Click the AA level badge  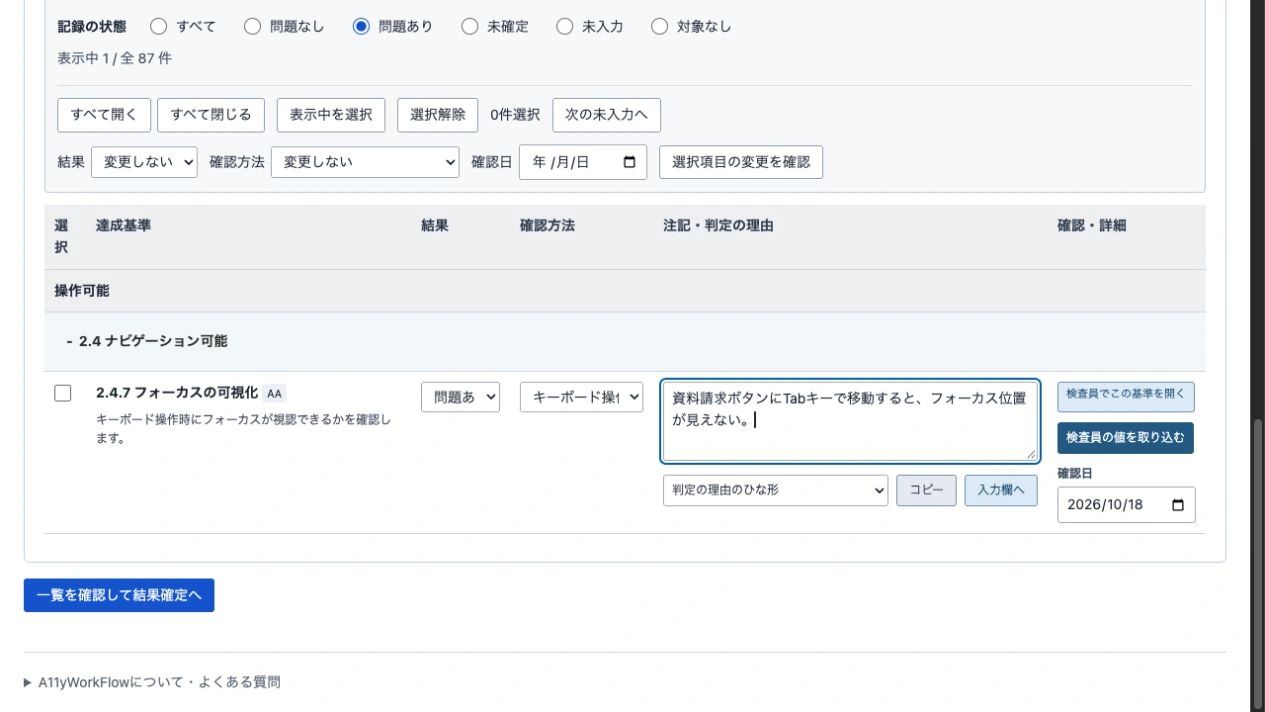point(275,393)
